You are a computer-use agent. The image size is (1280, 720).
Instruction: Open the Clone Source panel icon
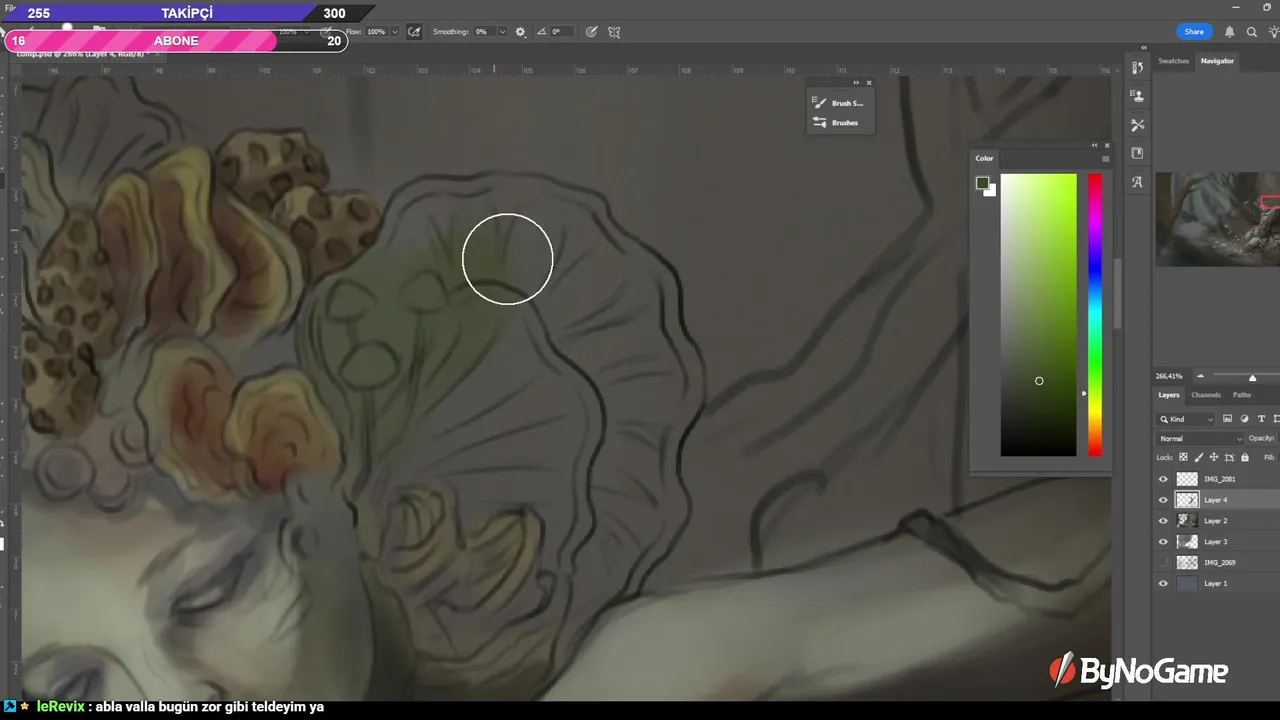pyautogui.click(x=1137, y=96)
